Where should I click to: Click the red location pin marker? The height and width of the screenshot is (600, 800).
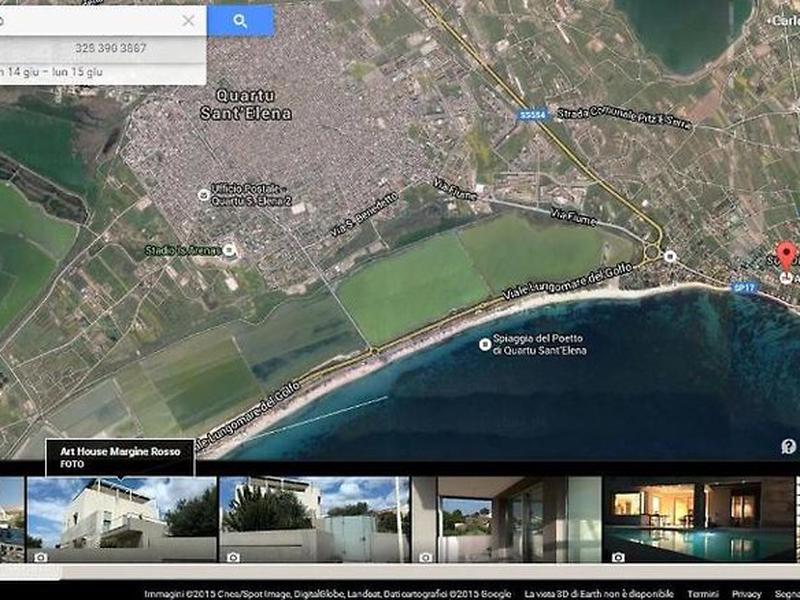pyautogui.click(x=786, y=254)
